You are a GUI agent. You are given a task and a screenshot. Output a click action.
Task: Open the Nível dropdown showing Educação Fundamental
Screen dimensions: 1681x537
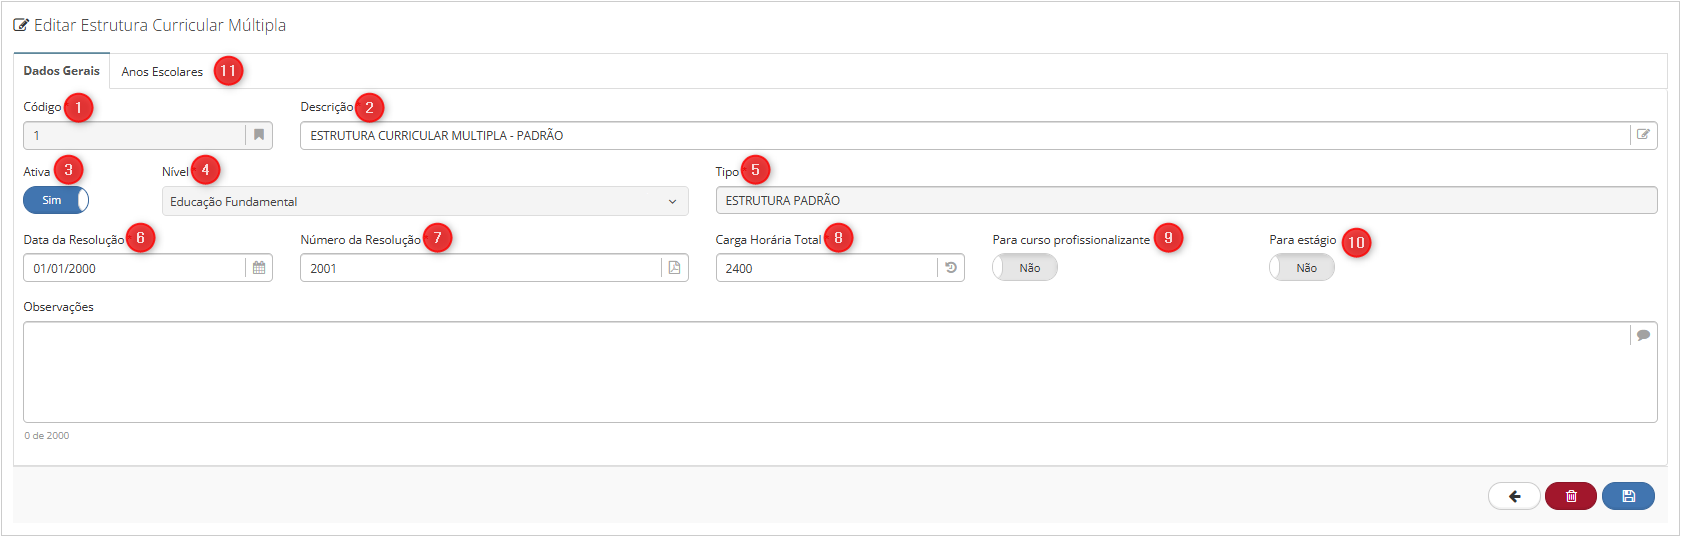[425, 201]
